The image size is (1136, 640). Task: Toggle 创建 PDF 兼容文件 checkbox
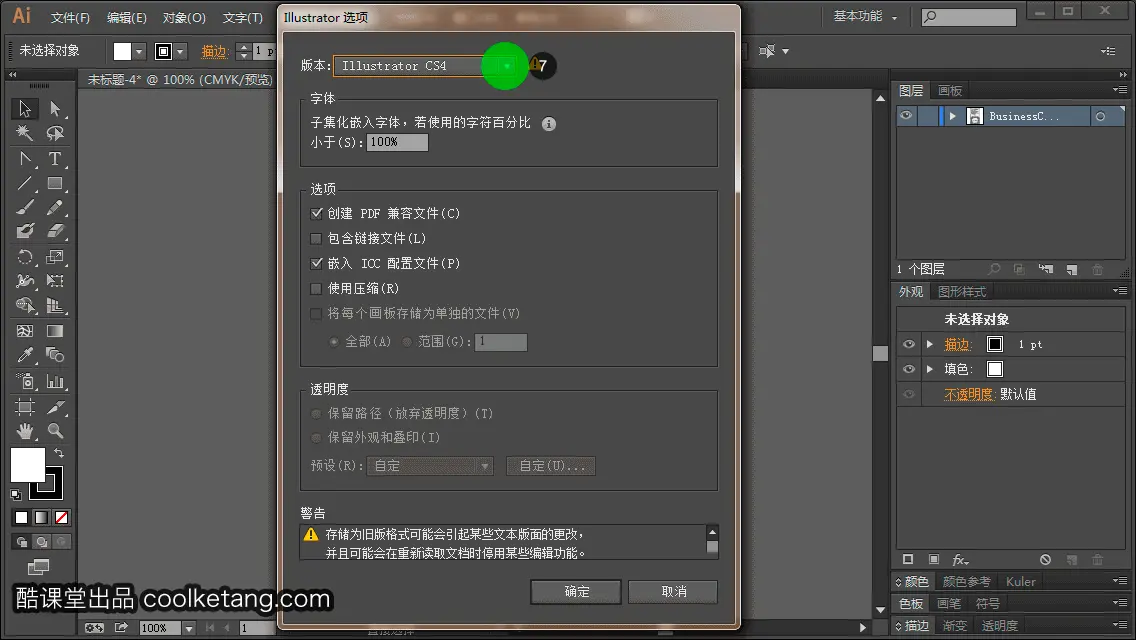tap(316, 214)
